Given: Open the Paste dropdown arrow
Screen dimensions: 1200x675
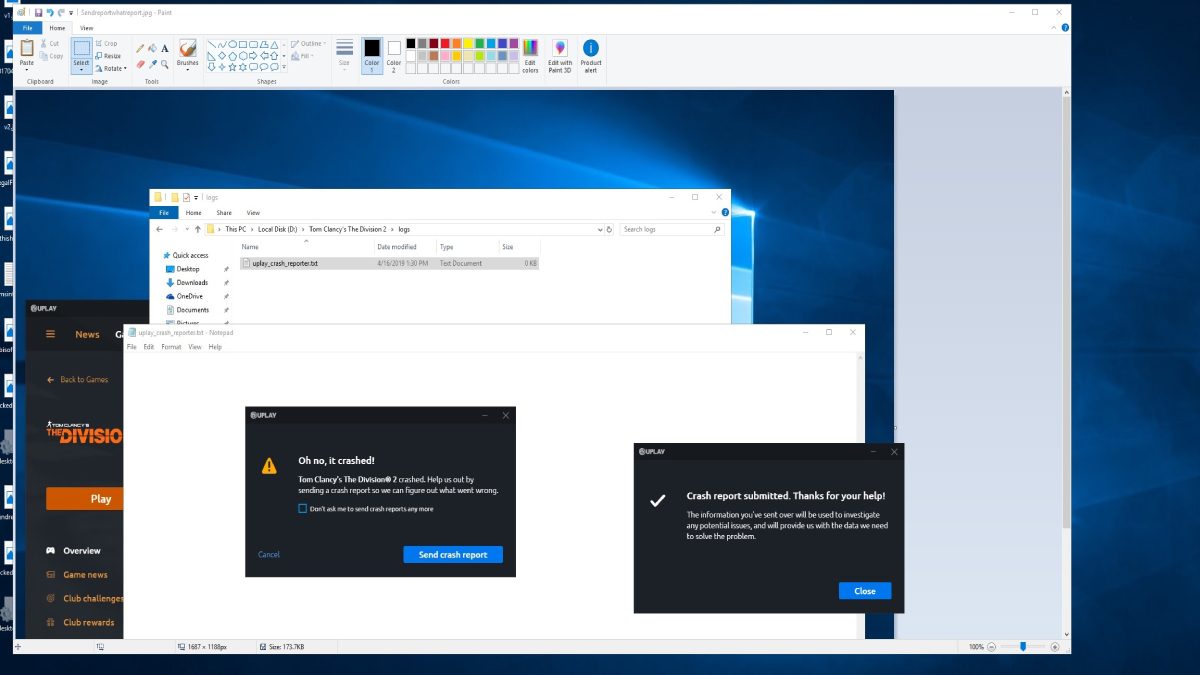Looking at the screenshot, I should pos(27,70).
